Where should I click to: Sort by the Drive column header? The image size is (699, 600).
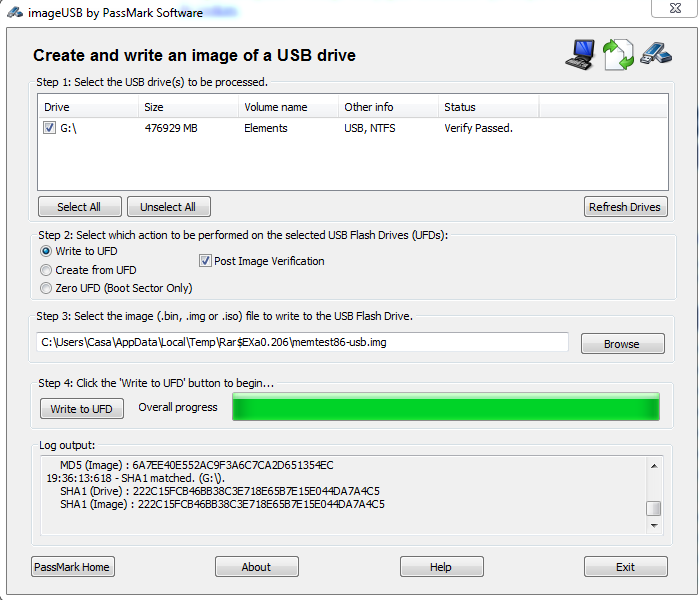88,107
